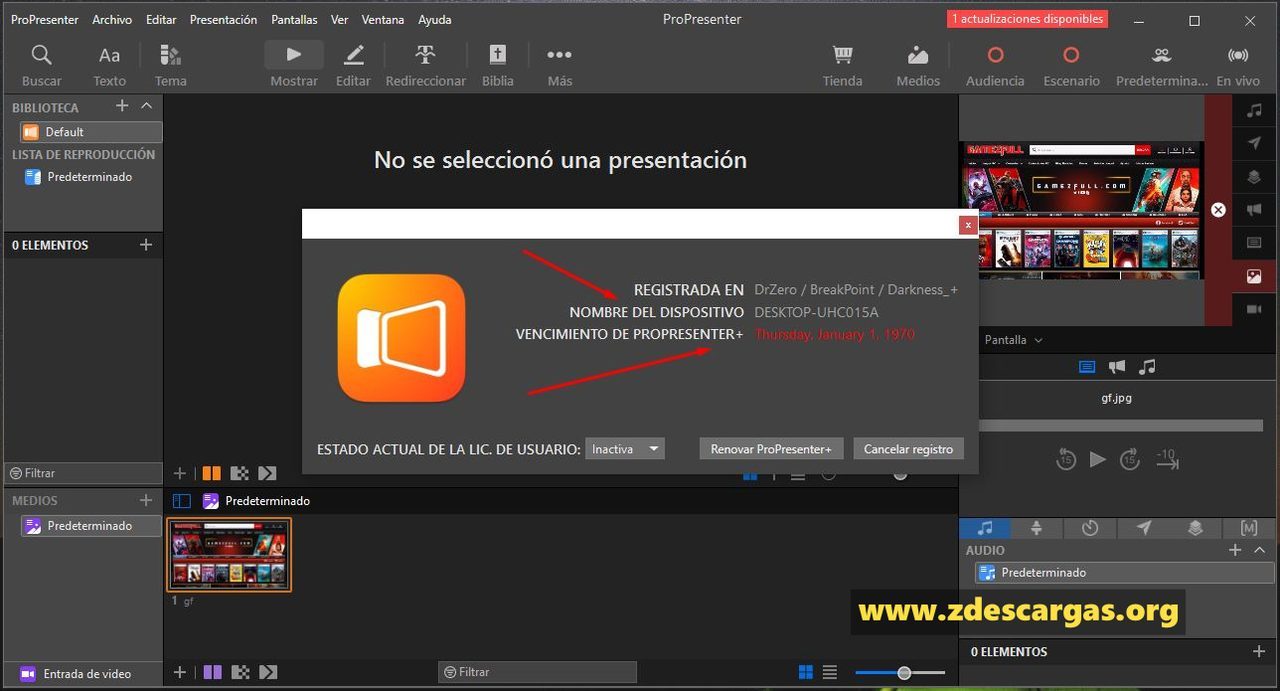Open the Presentación menu
Image resolution: width=1280 pixels, height=691 pixels.
pyautogui.click(x=223, y=19)
